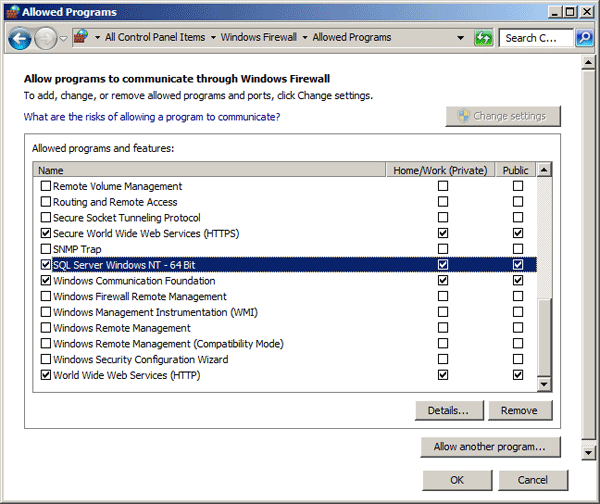
Task: Expand dropdown before All Control Panel Items
Action: [97, 38]
